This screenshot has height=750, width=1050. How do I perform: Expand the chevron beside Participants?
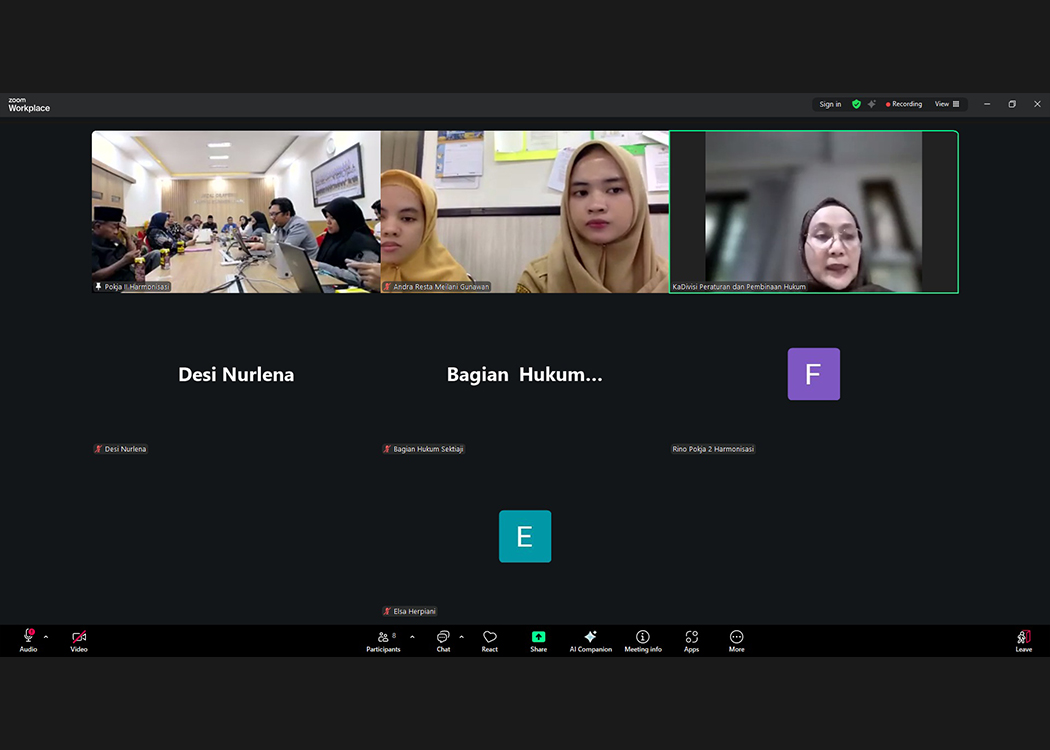coord(412,637)
